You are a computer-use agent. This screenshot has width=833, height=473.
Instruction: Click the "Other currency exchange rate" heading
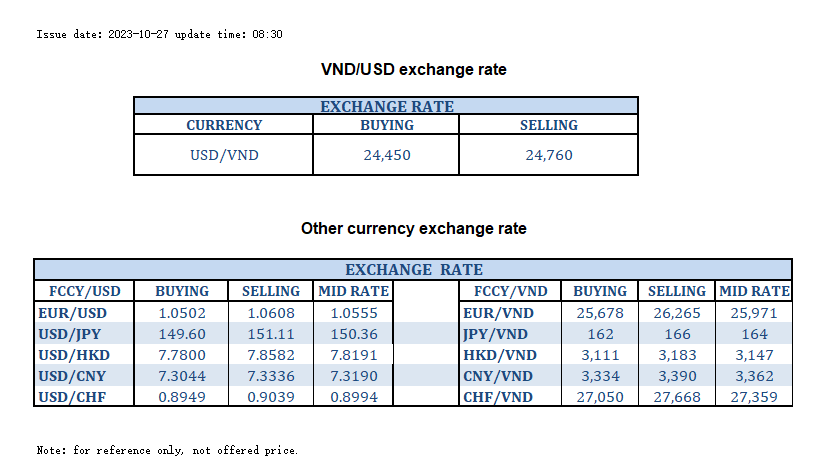tap(413, 229)
